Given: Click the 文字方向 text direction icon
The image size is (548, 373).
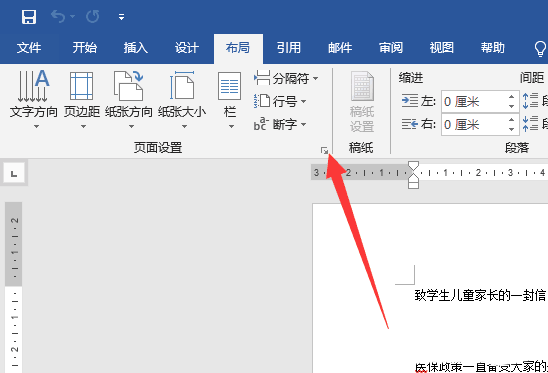Looking at the screenshot, I should point(34,86).
